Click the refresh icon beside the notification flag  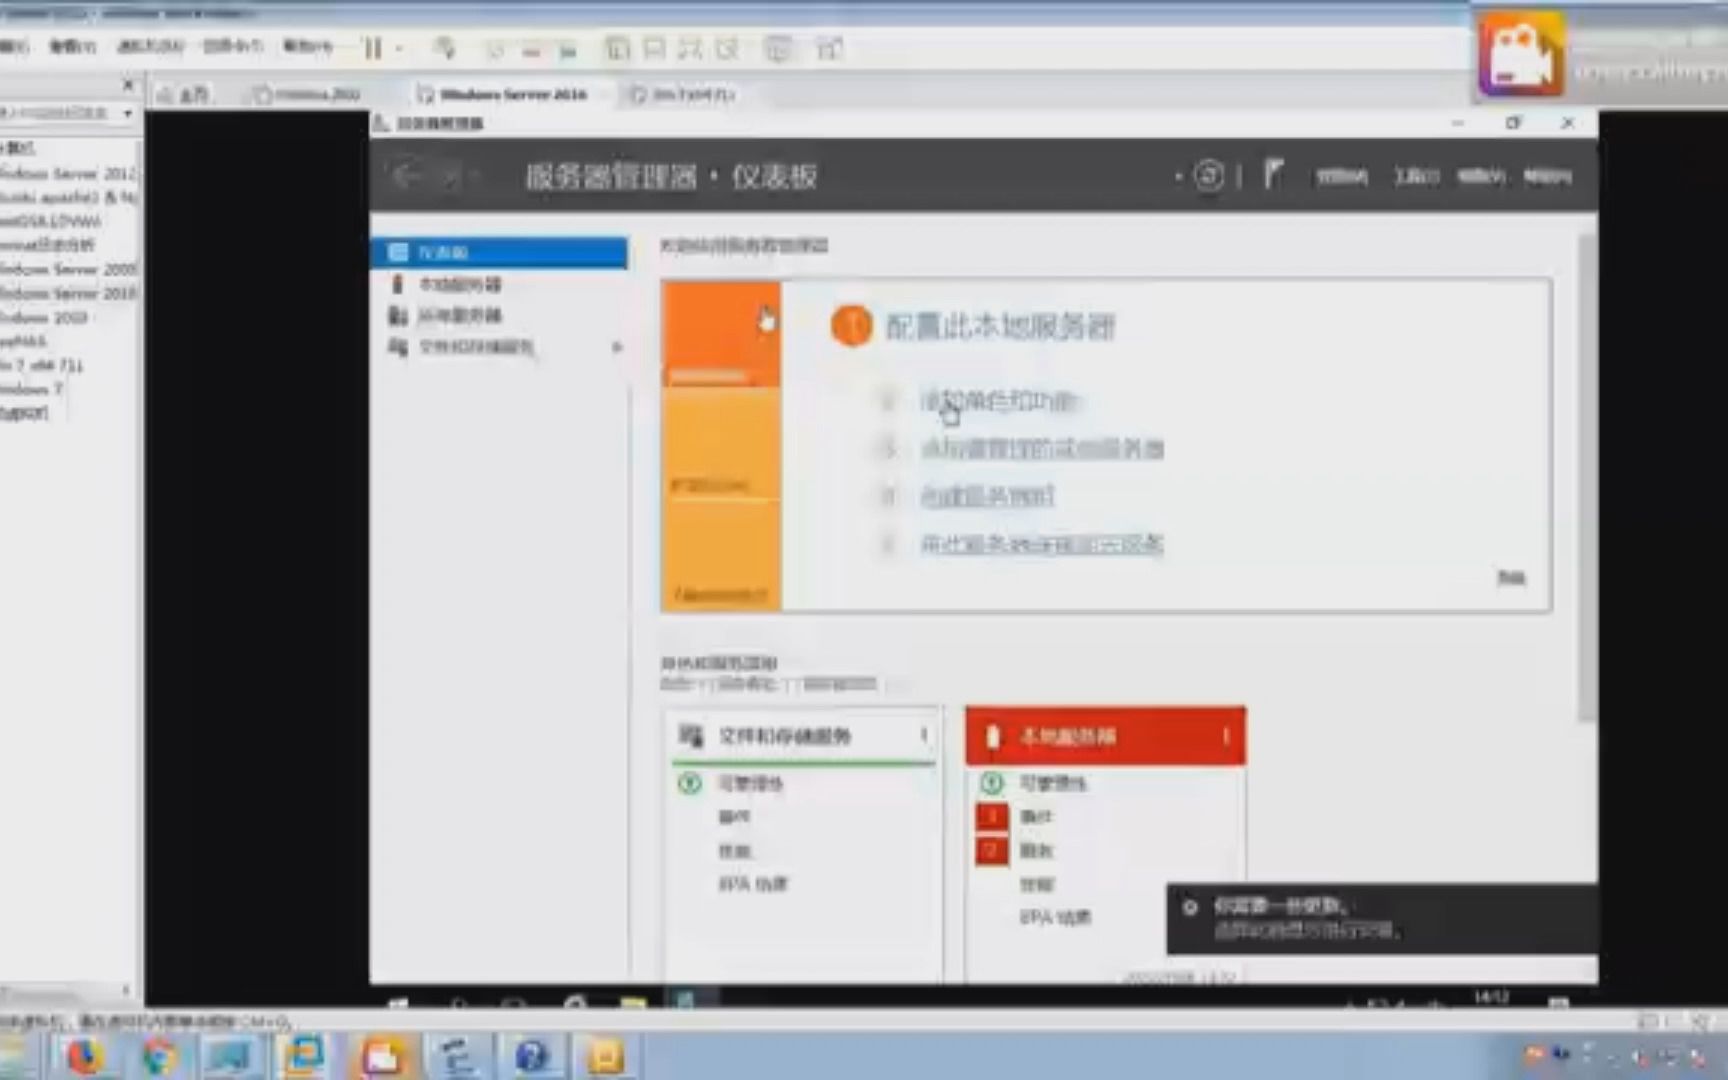pyautogui.click(x=1209, y=175)
